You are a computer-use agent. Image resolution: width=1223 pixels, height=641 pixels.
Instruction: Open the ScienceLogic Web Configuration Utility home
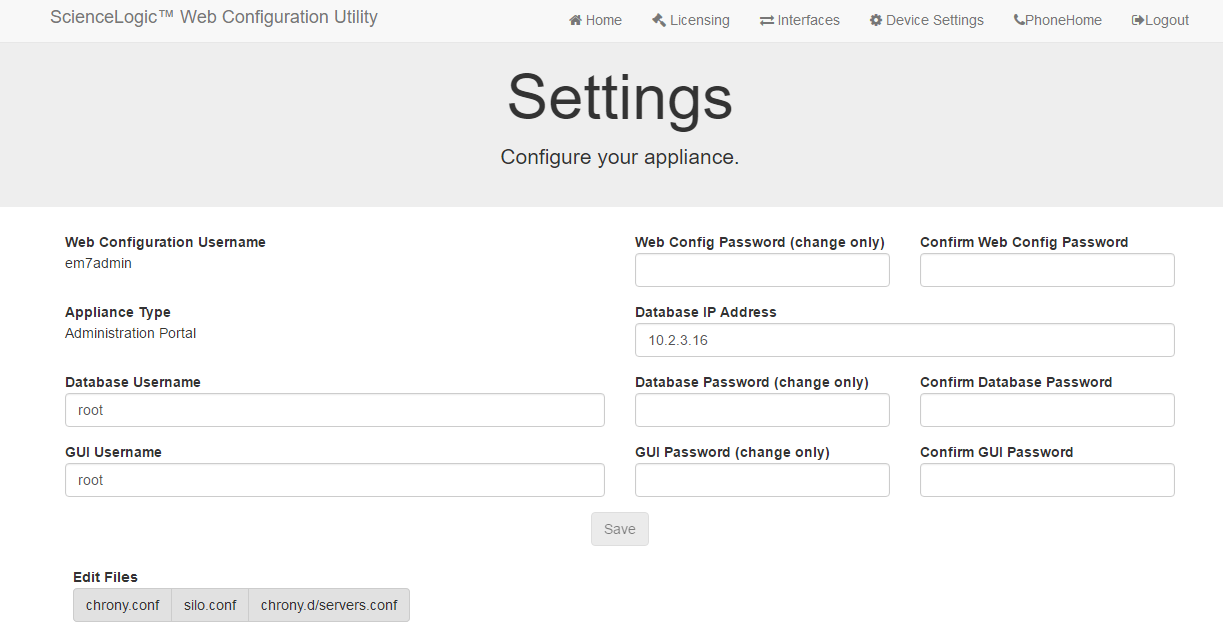click(214, 17)
